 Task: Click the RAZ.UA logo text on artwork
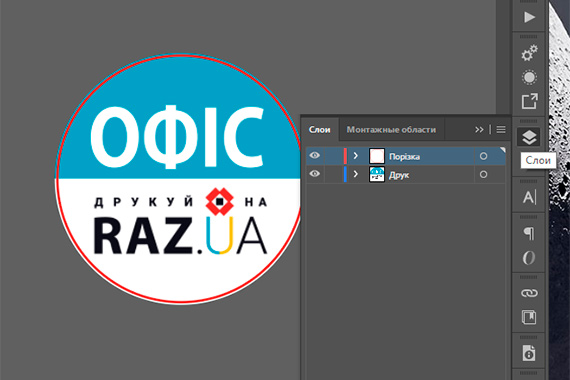(181, 236)
